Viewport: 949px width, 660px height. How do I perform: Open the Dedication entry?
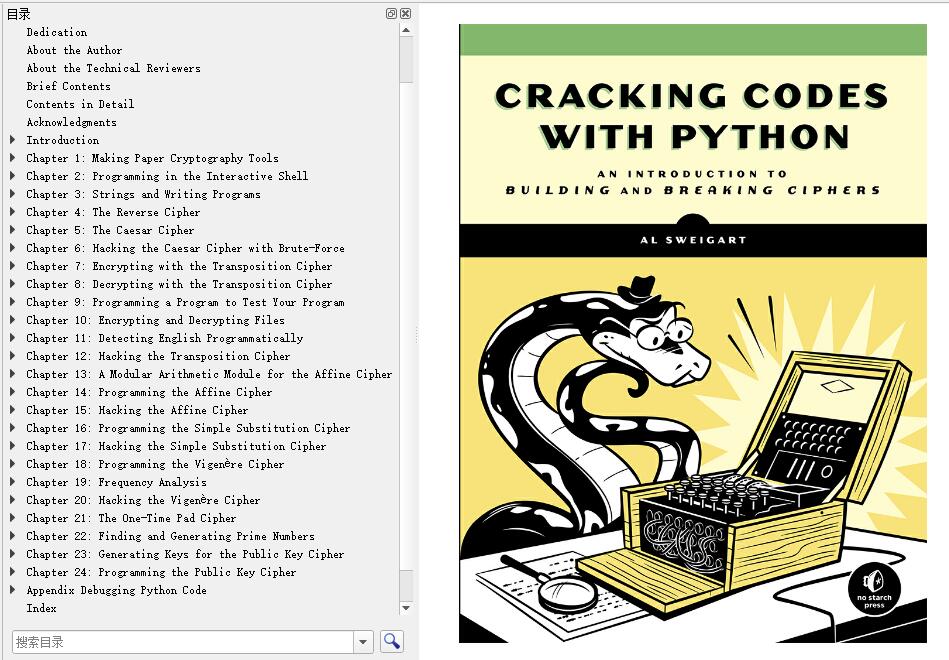tap(57, 32)
